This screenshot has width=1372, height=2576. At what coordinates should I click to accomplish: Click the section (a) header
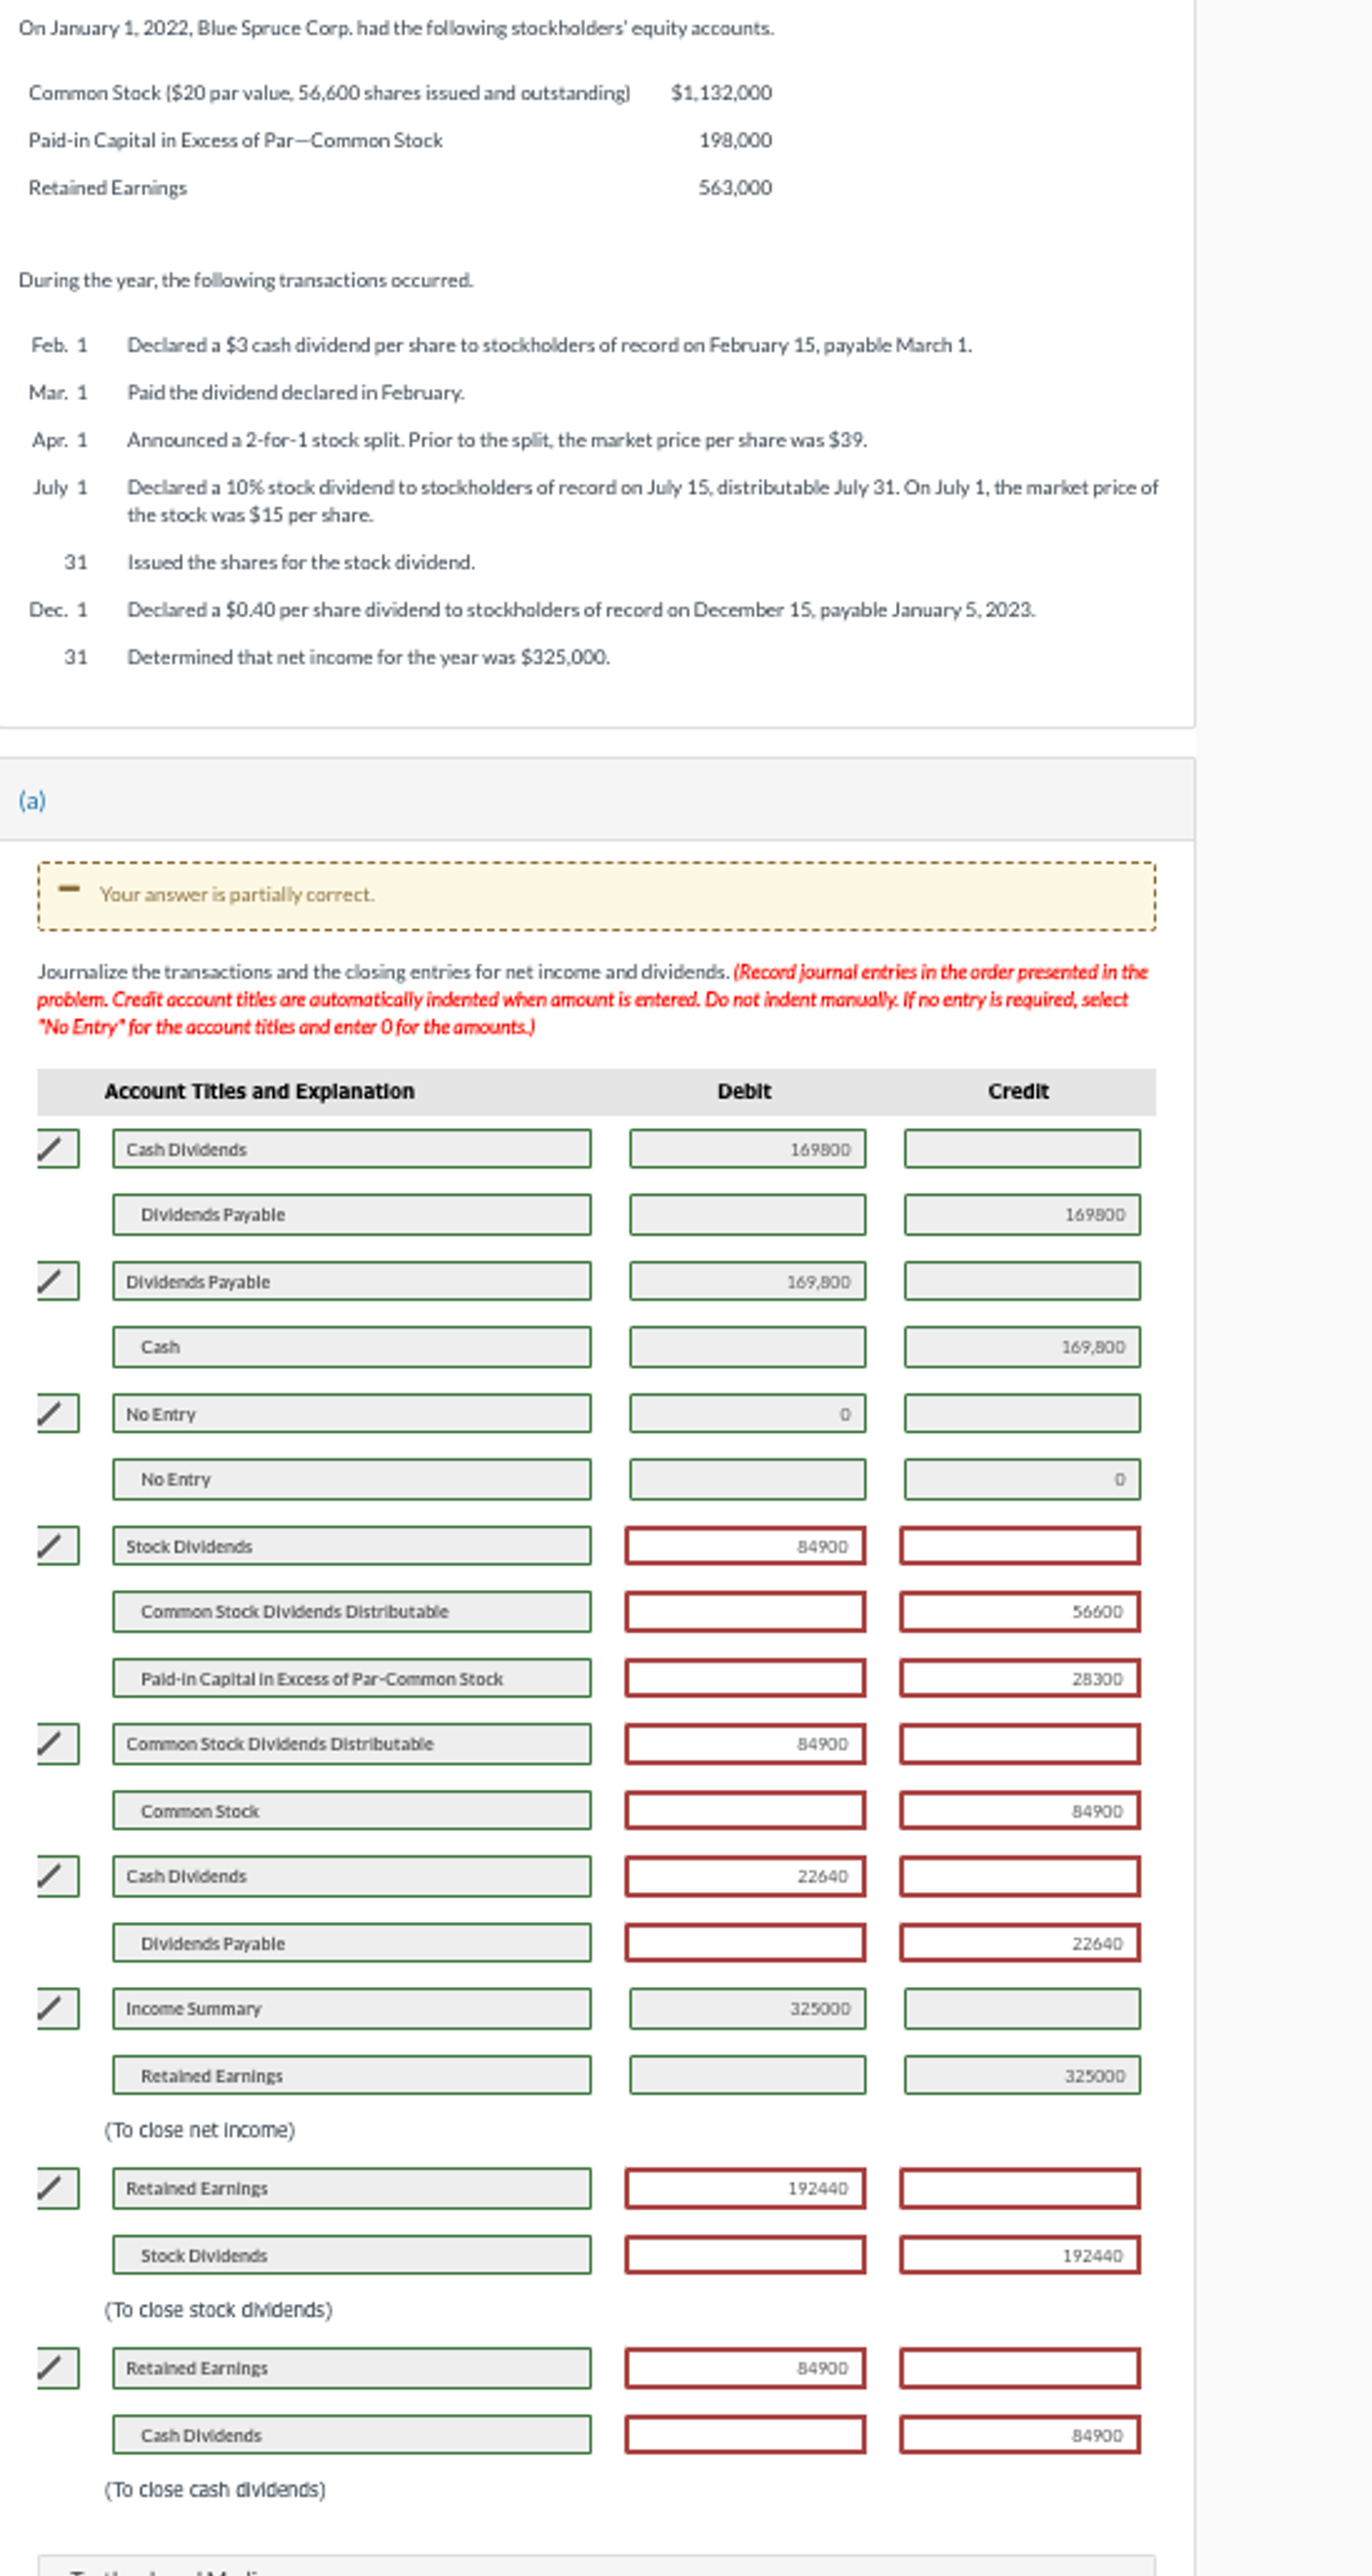click(33, 800)
